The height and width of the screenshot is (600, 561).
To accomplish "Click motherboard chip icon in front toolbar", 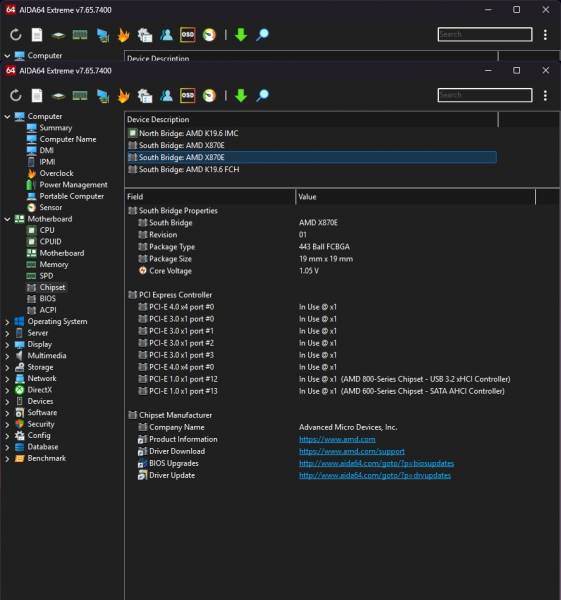I will point(58,96).
